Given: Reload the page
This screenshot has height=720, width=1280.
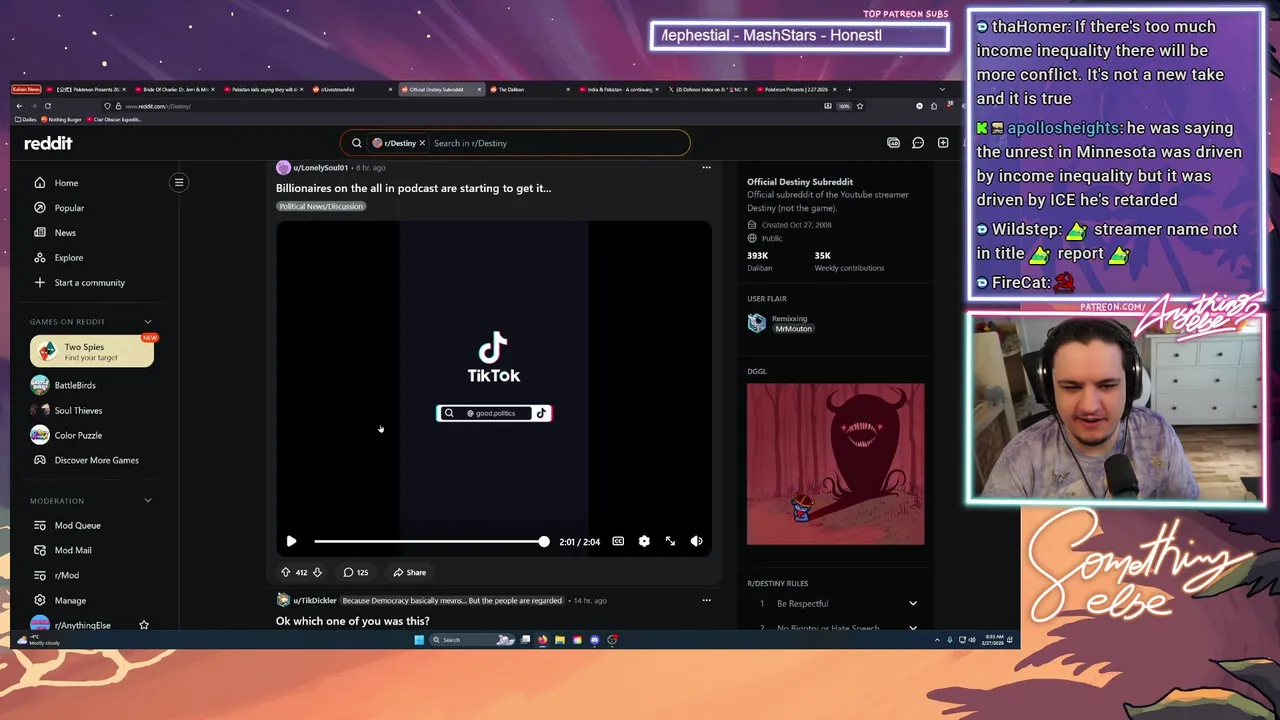Looking at the screenshot, I should pyautogui.click(x=47, y=106).
